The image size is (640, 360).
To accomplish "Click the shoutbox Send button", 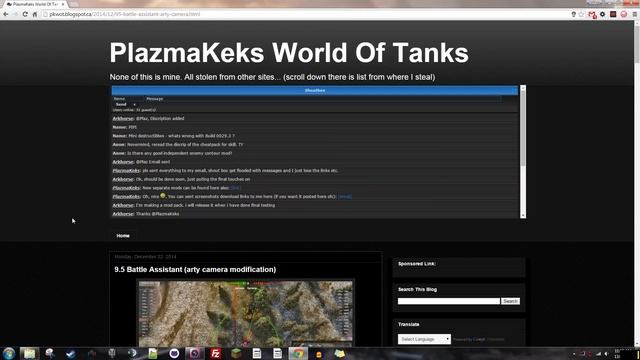I will (121, 104).
